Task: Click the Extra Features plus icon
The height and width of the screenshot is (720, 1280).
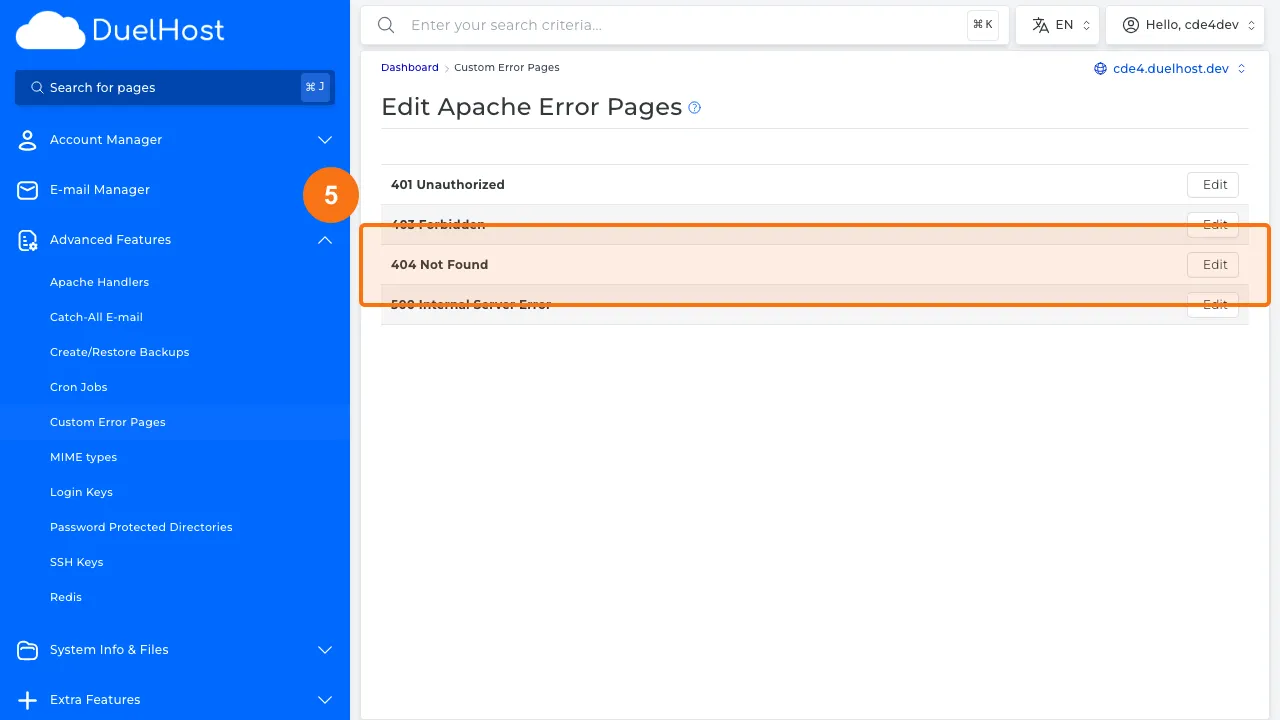Action: (x=27, y=699)
